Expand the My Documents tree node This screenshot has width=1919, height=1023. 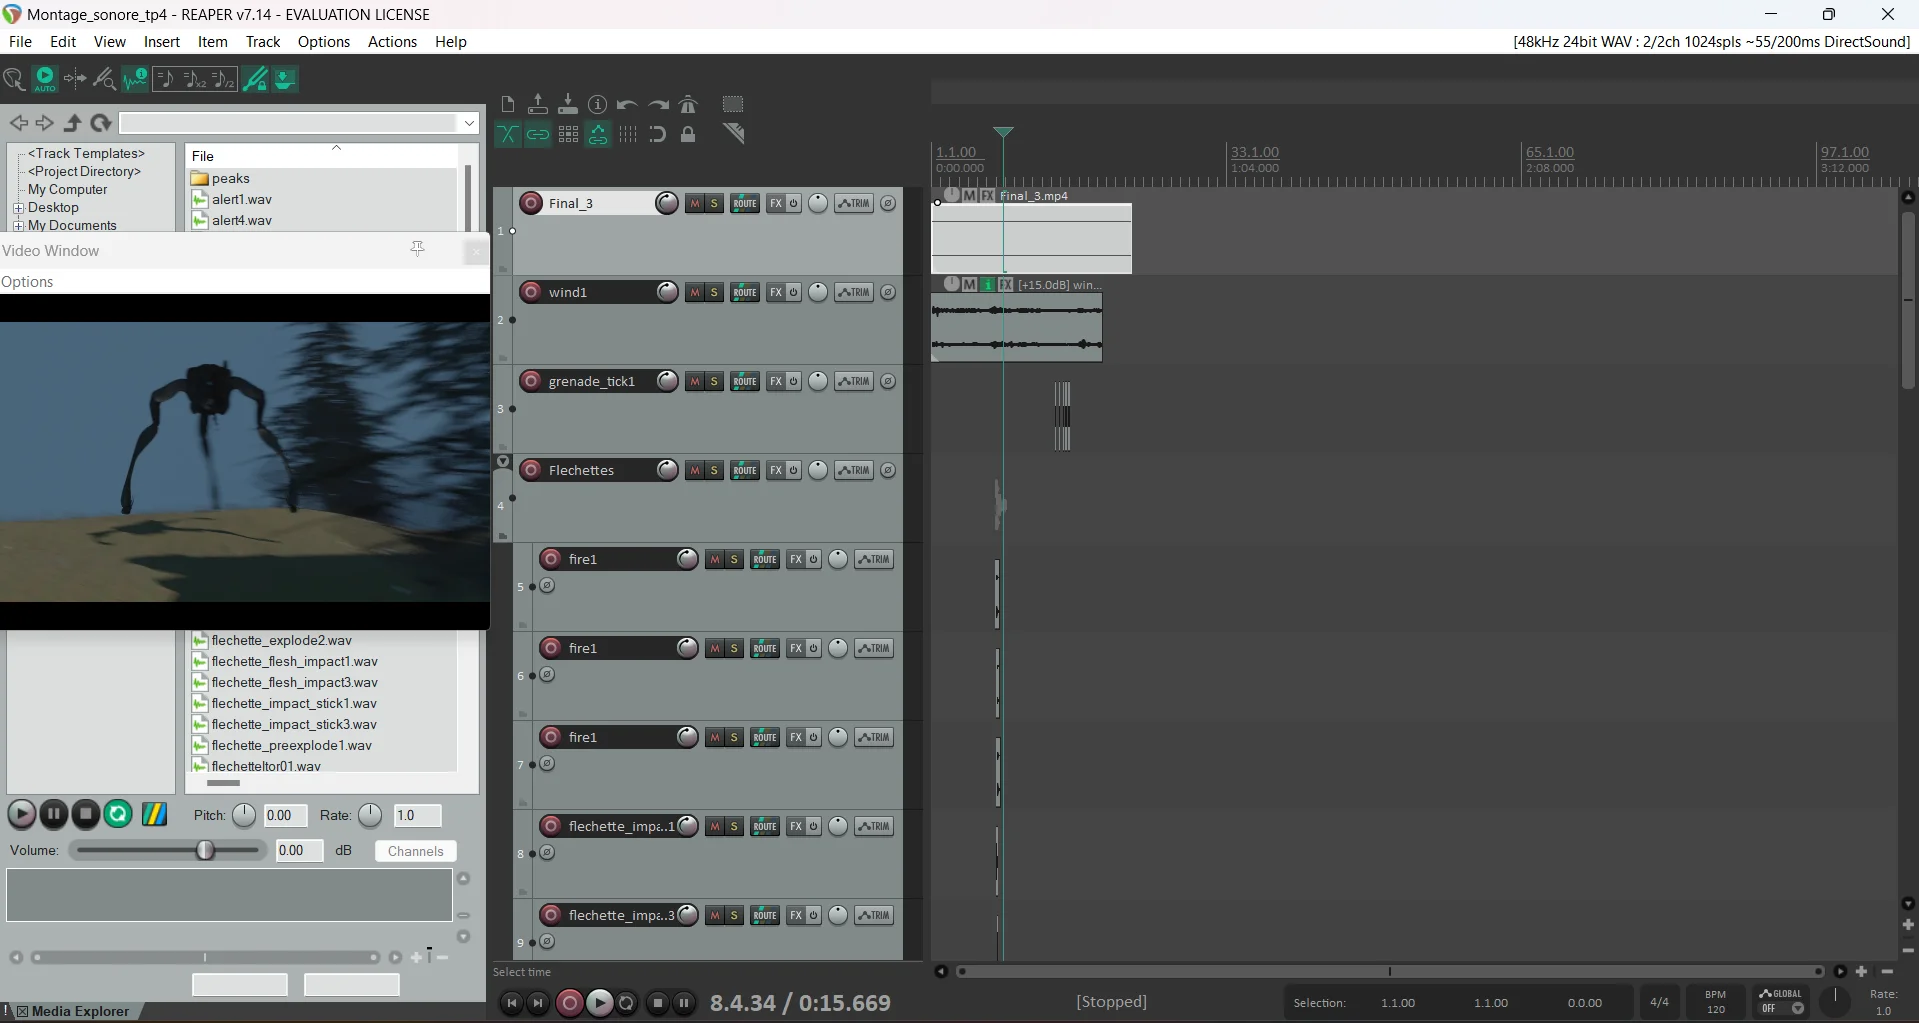coord(18,226)
